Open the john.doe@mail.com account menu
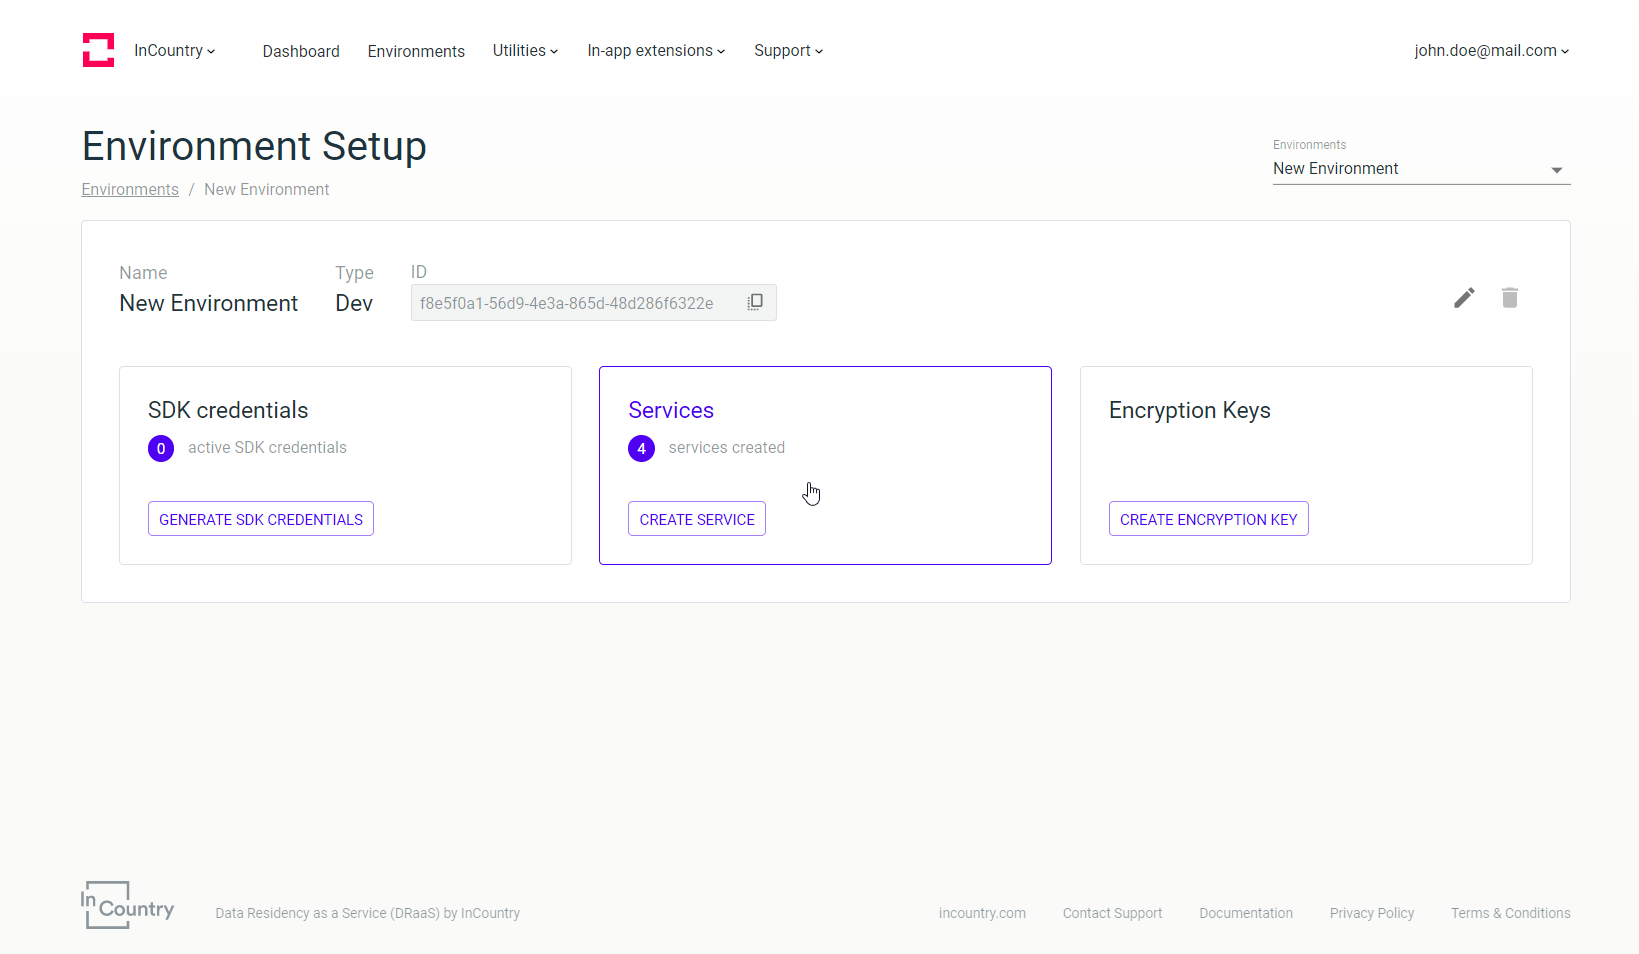 pyautogui.click(x=1491, y=51)
